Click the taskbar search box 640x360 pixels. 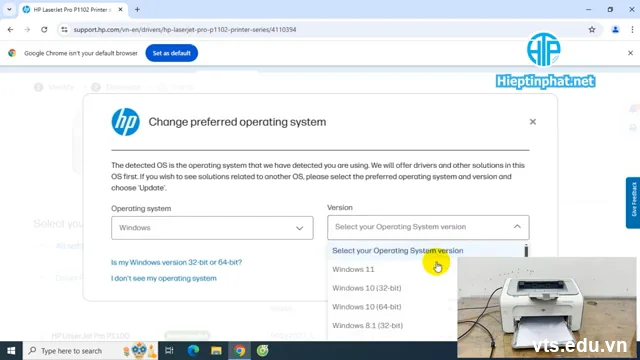point(90,351)
